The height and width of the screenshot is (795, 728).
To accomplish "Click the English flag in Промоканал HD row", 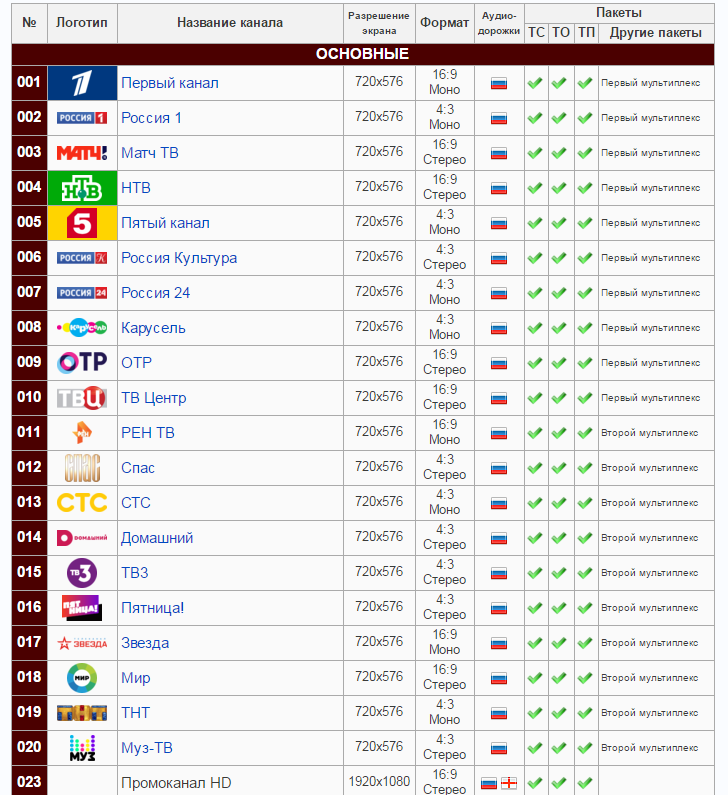I will (x=509, y=783).
